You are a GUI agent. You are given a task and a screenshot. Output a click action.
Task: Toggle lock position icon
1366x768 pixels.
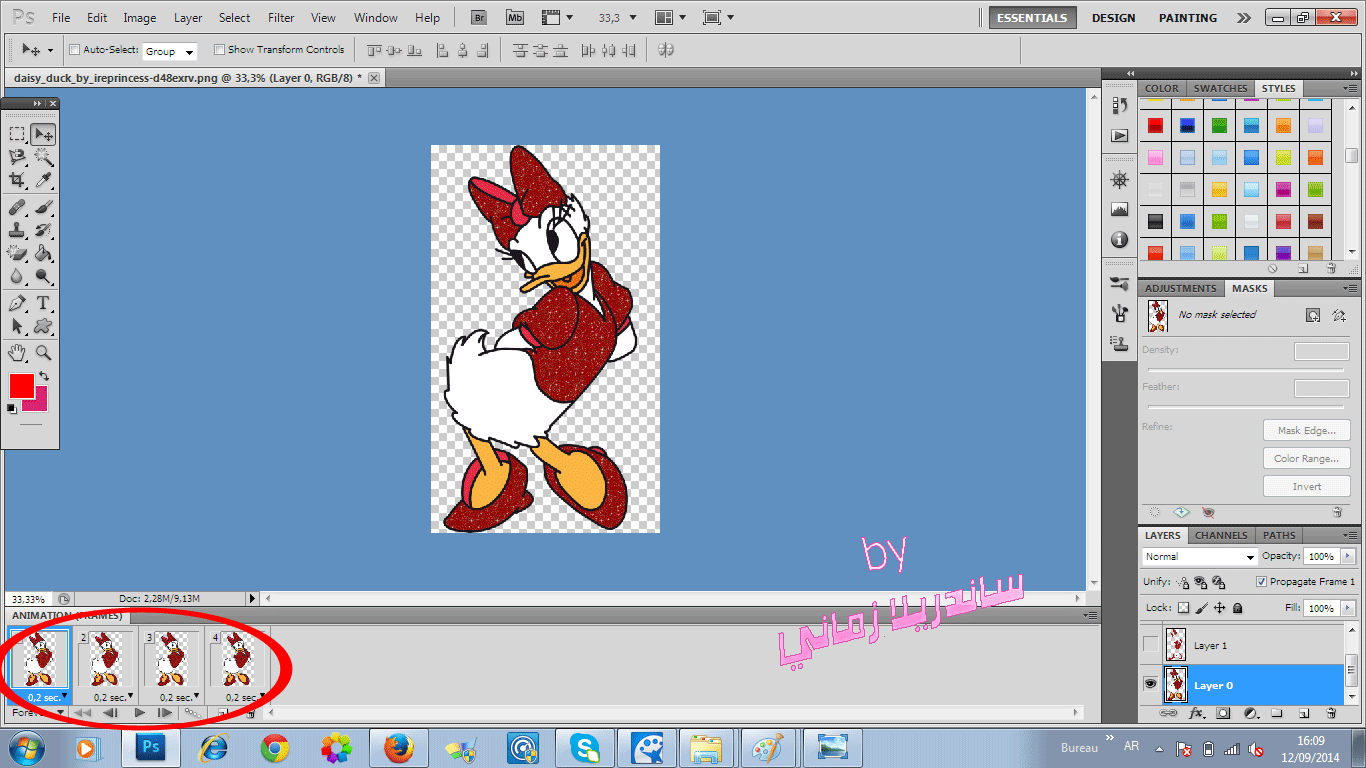(1220, 608)
